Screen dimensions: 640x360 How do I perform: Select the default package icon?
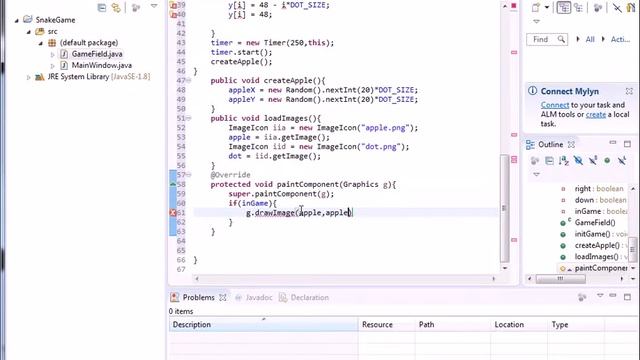click(x=52, y=42)
